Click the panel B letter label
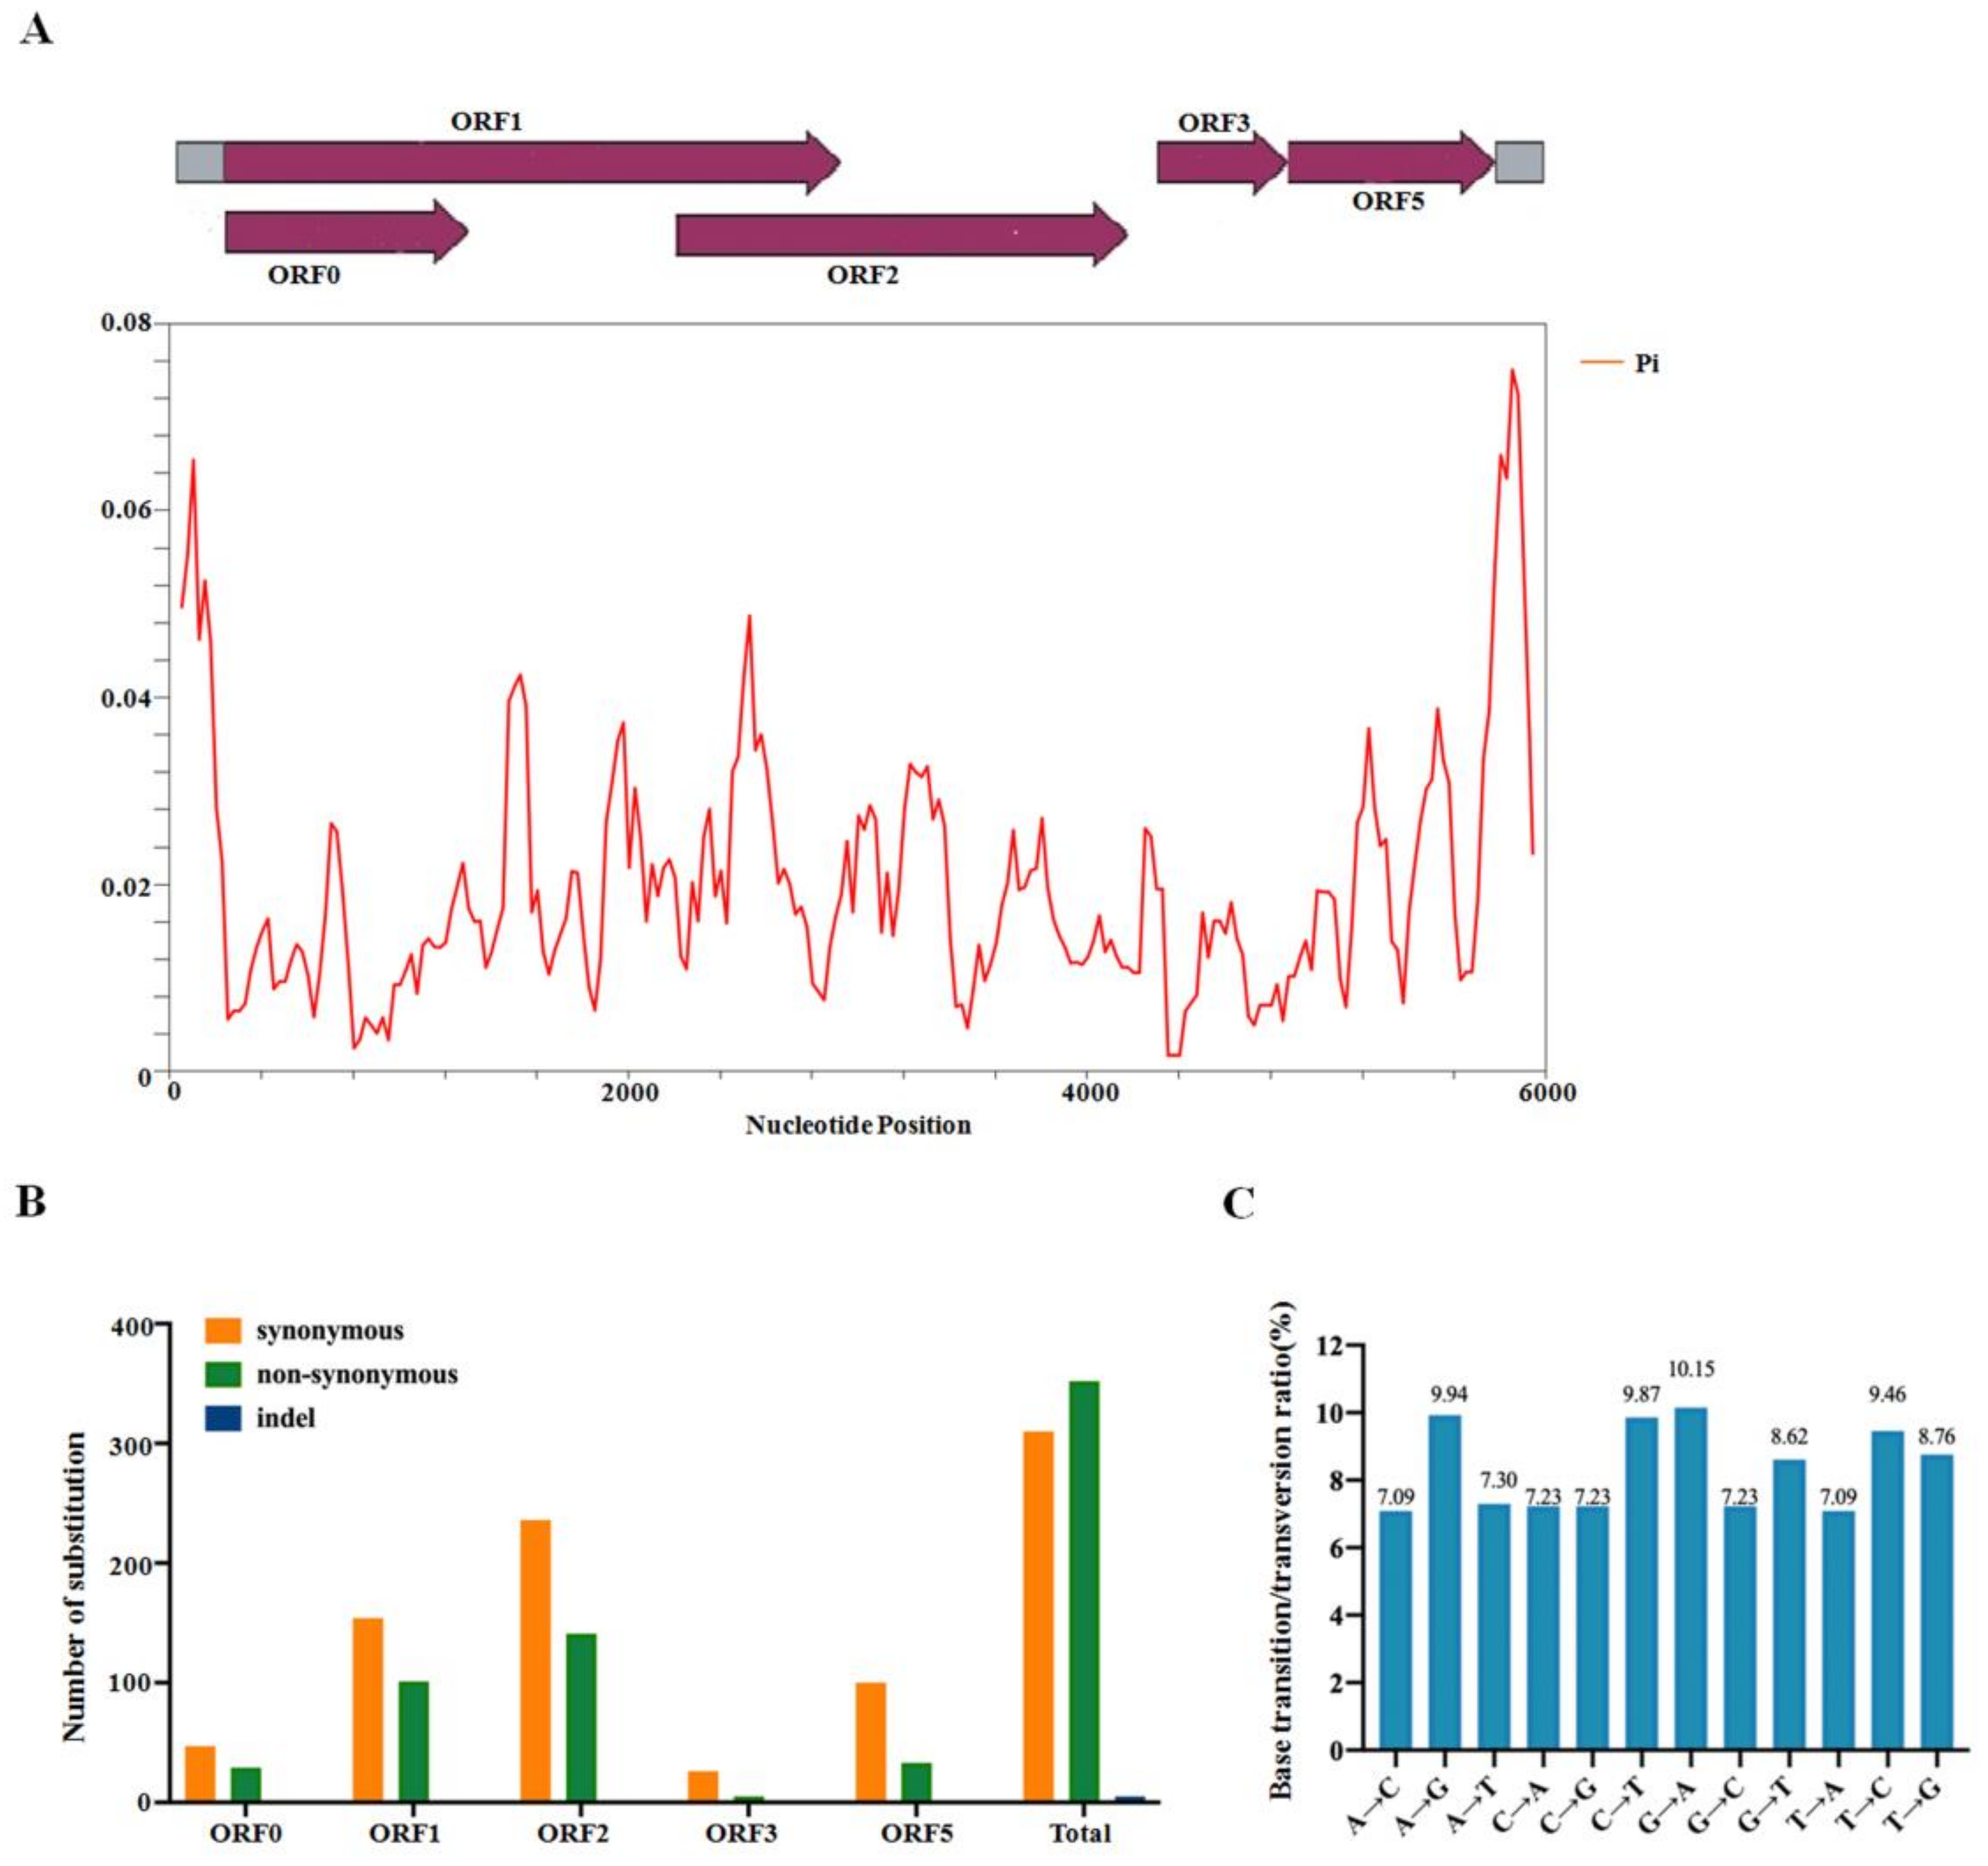The image size is (1988, 1866). click(31, 1202)
